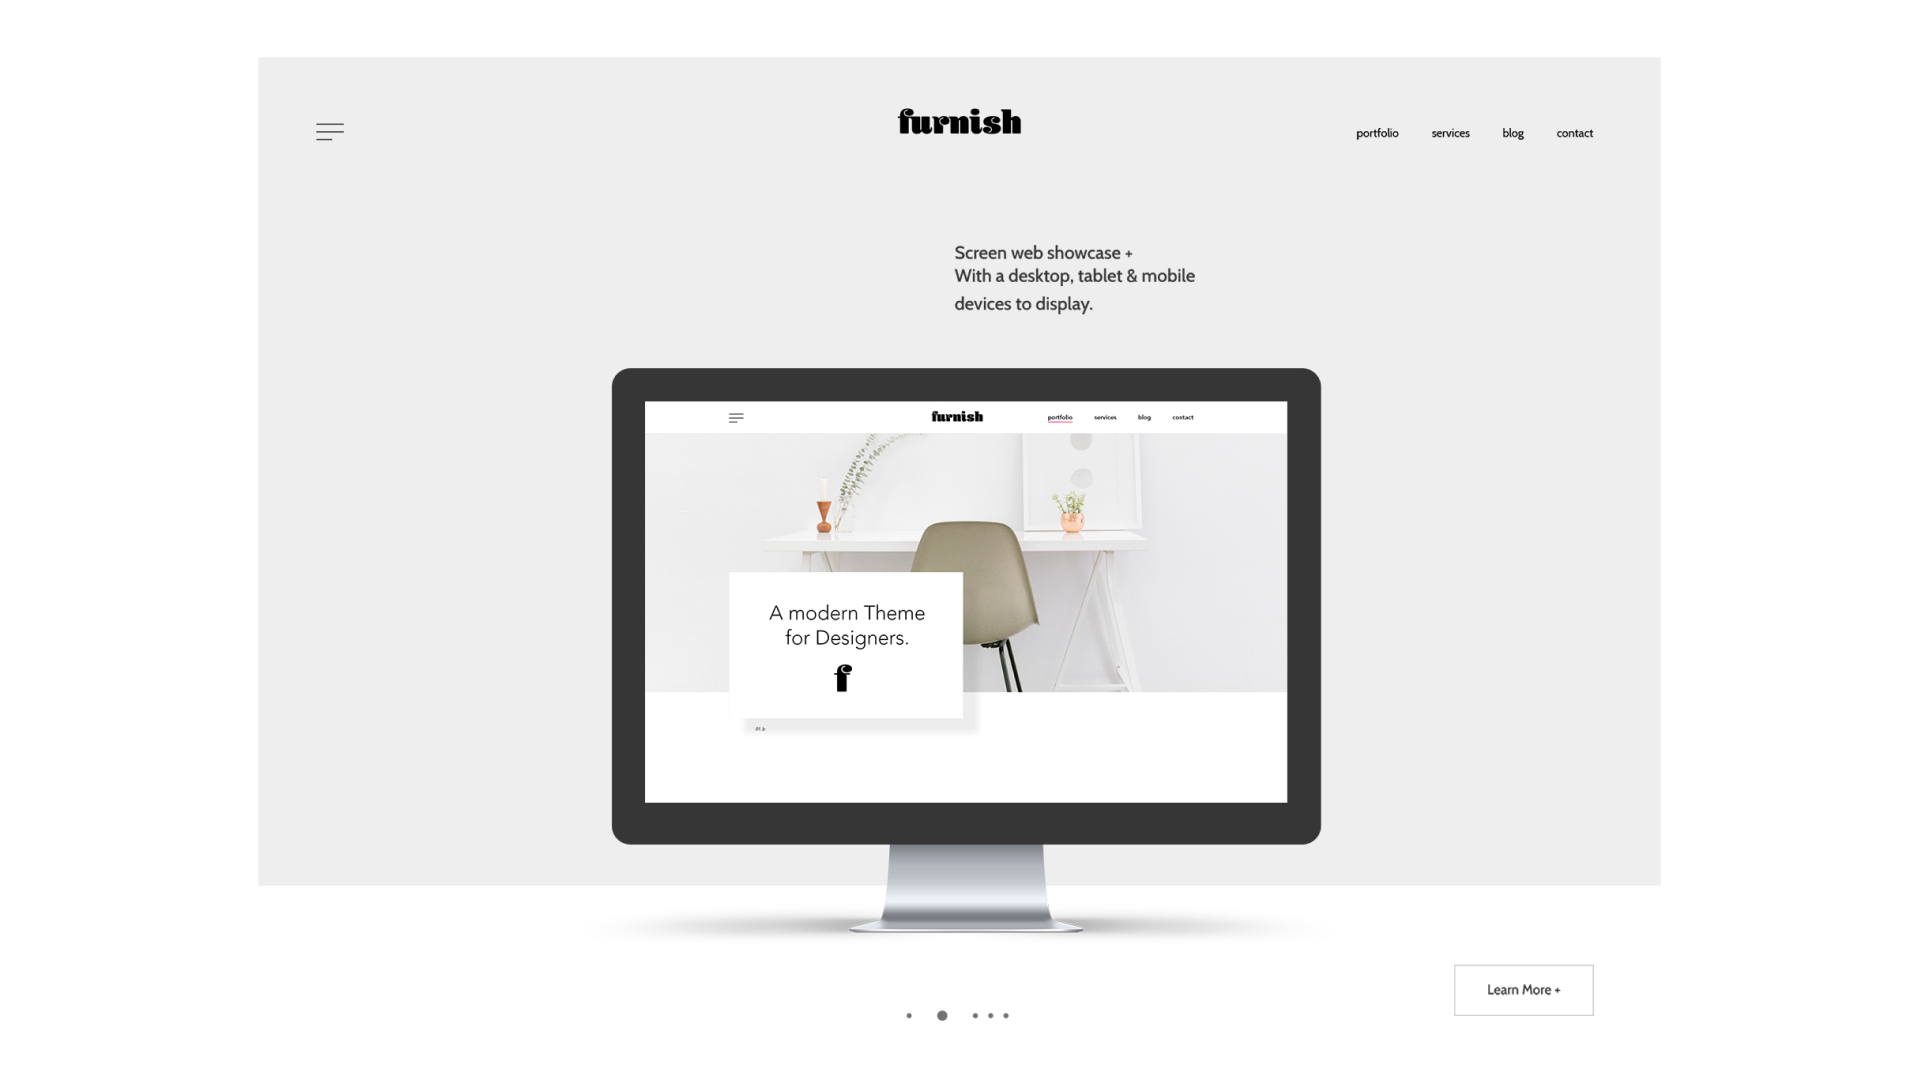This screenshot has height=1080, width=1920.
Task: Click the fifth pagination dot indicator
Action: [x=1006, y=1015]
